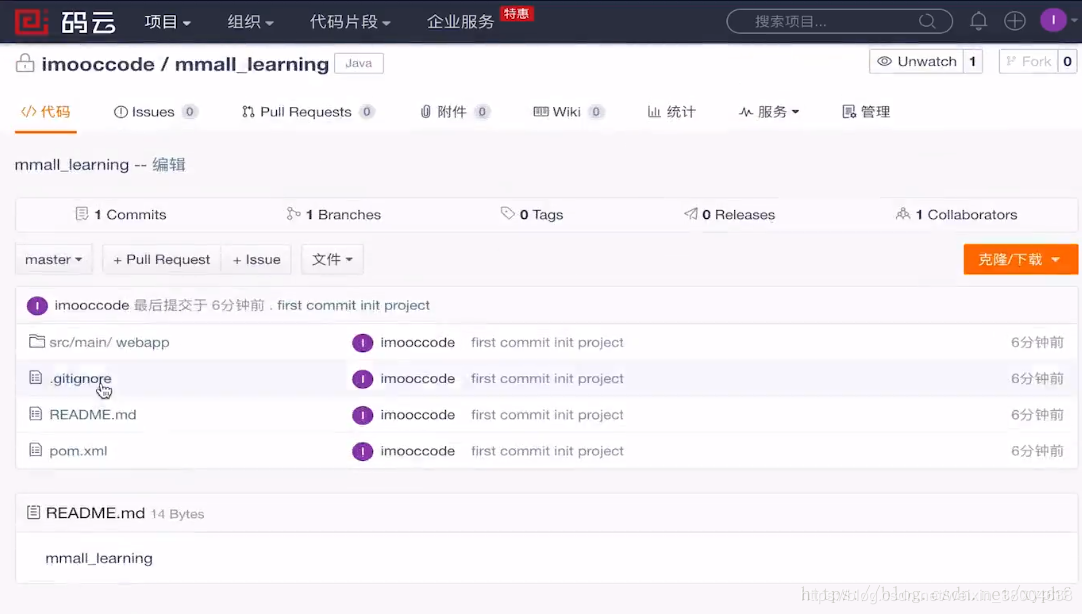Click the mmall_learning repo title link

(x=252, y=64)
